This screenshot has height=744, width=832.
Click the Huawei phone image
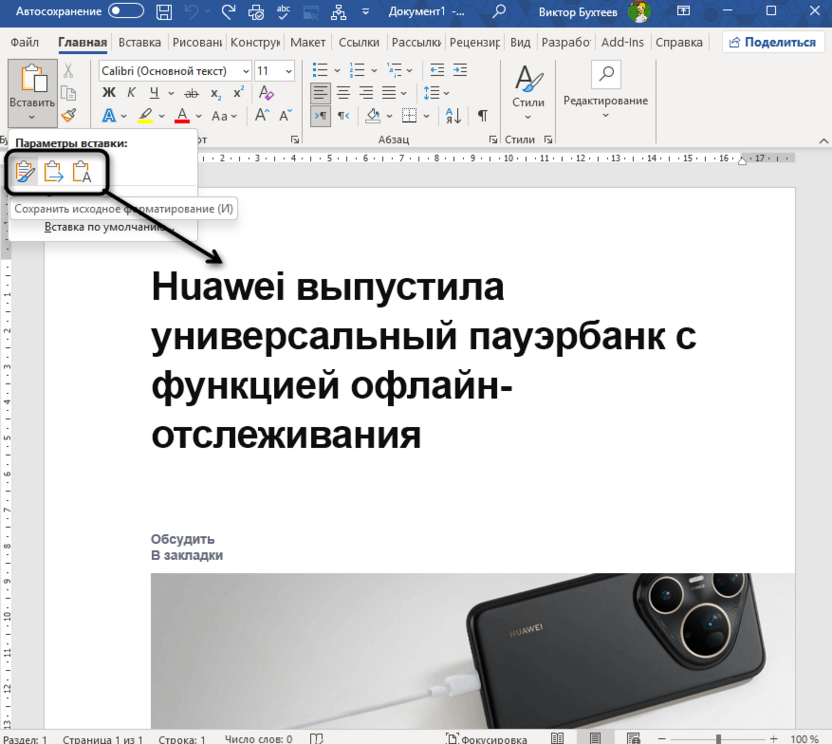tap(473, 651)
